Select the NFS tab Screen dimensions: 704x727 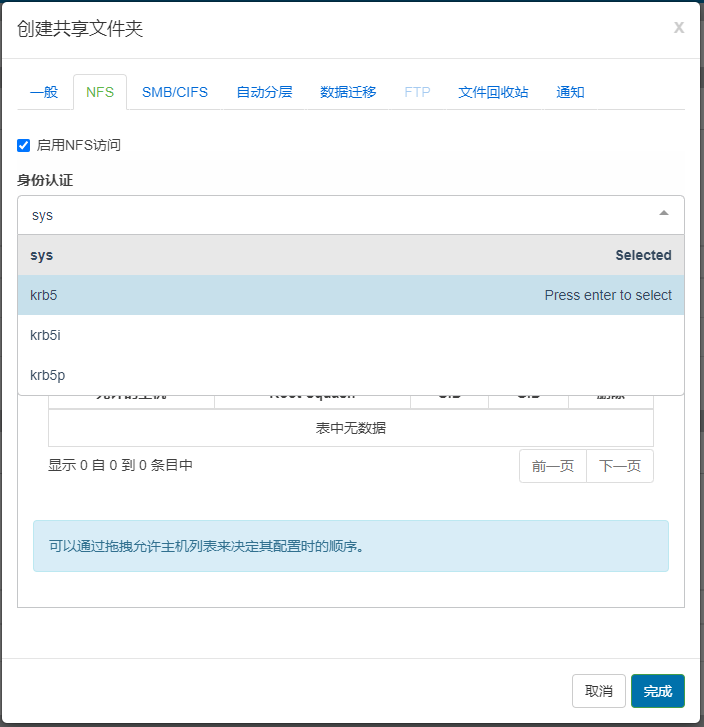(100, 92)
